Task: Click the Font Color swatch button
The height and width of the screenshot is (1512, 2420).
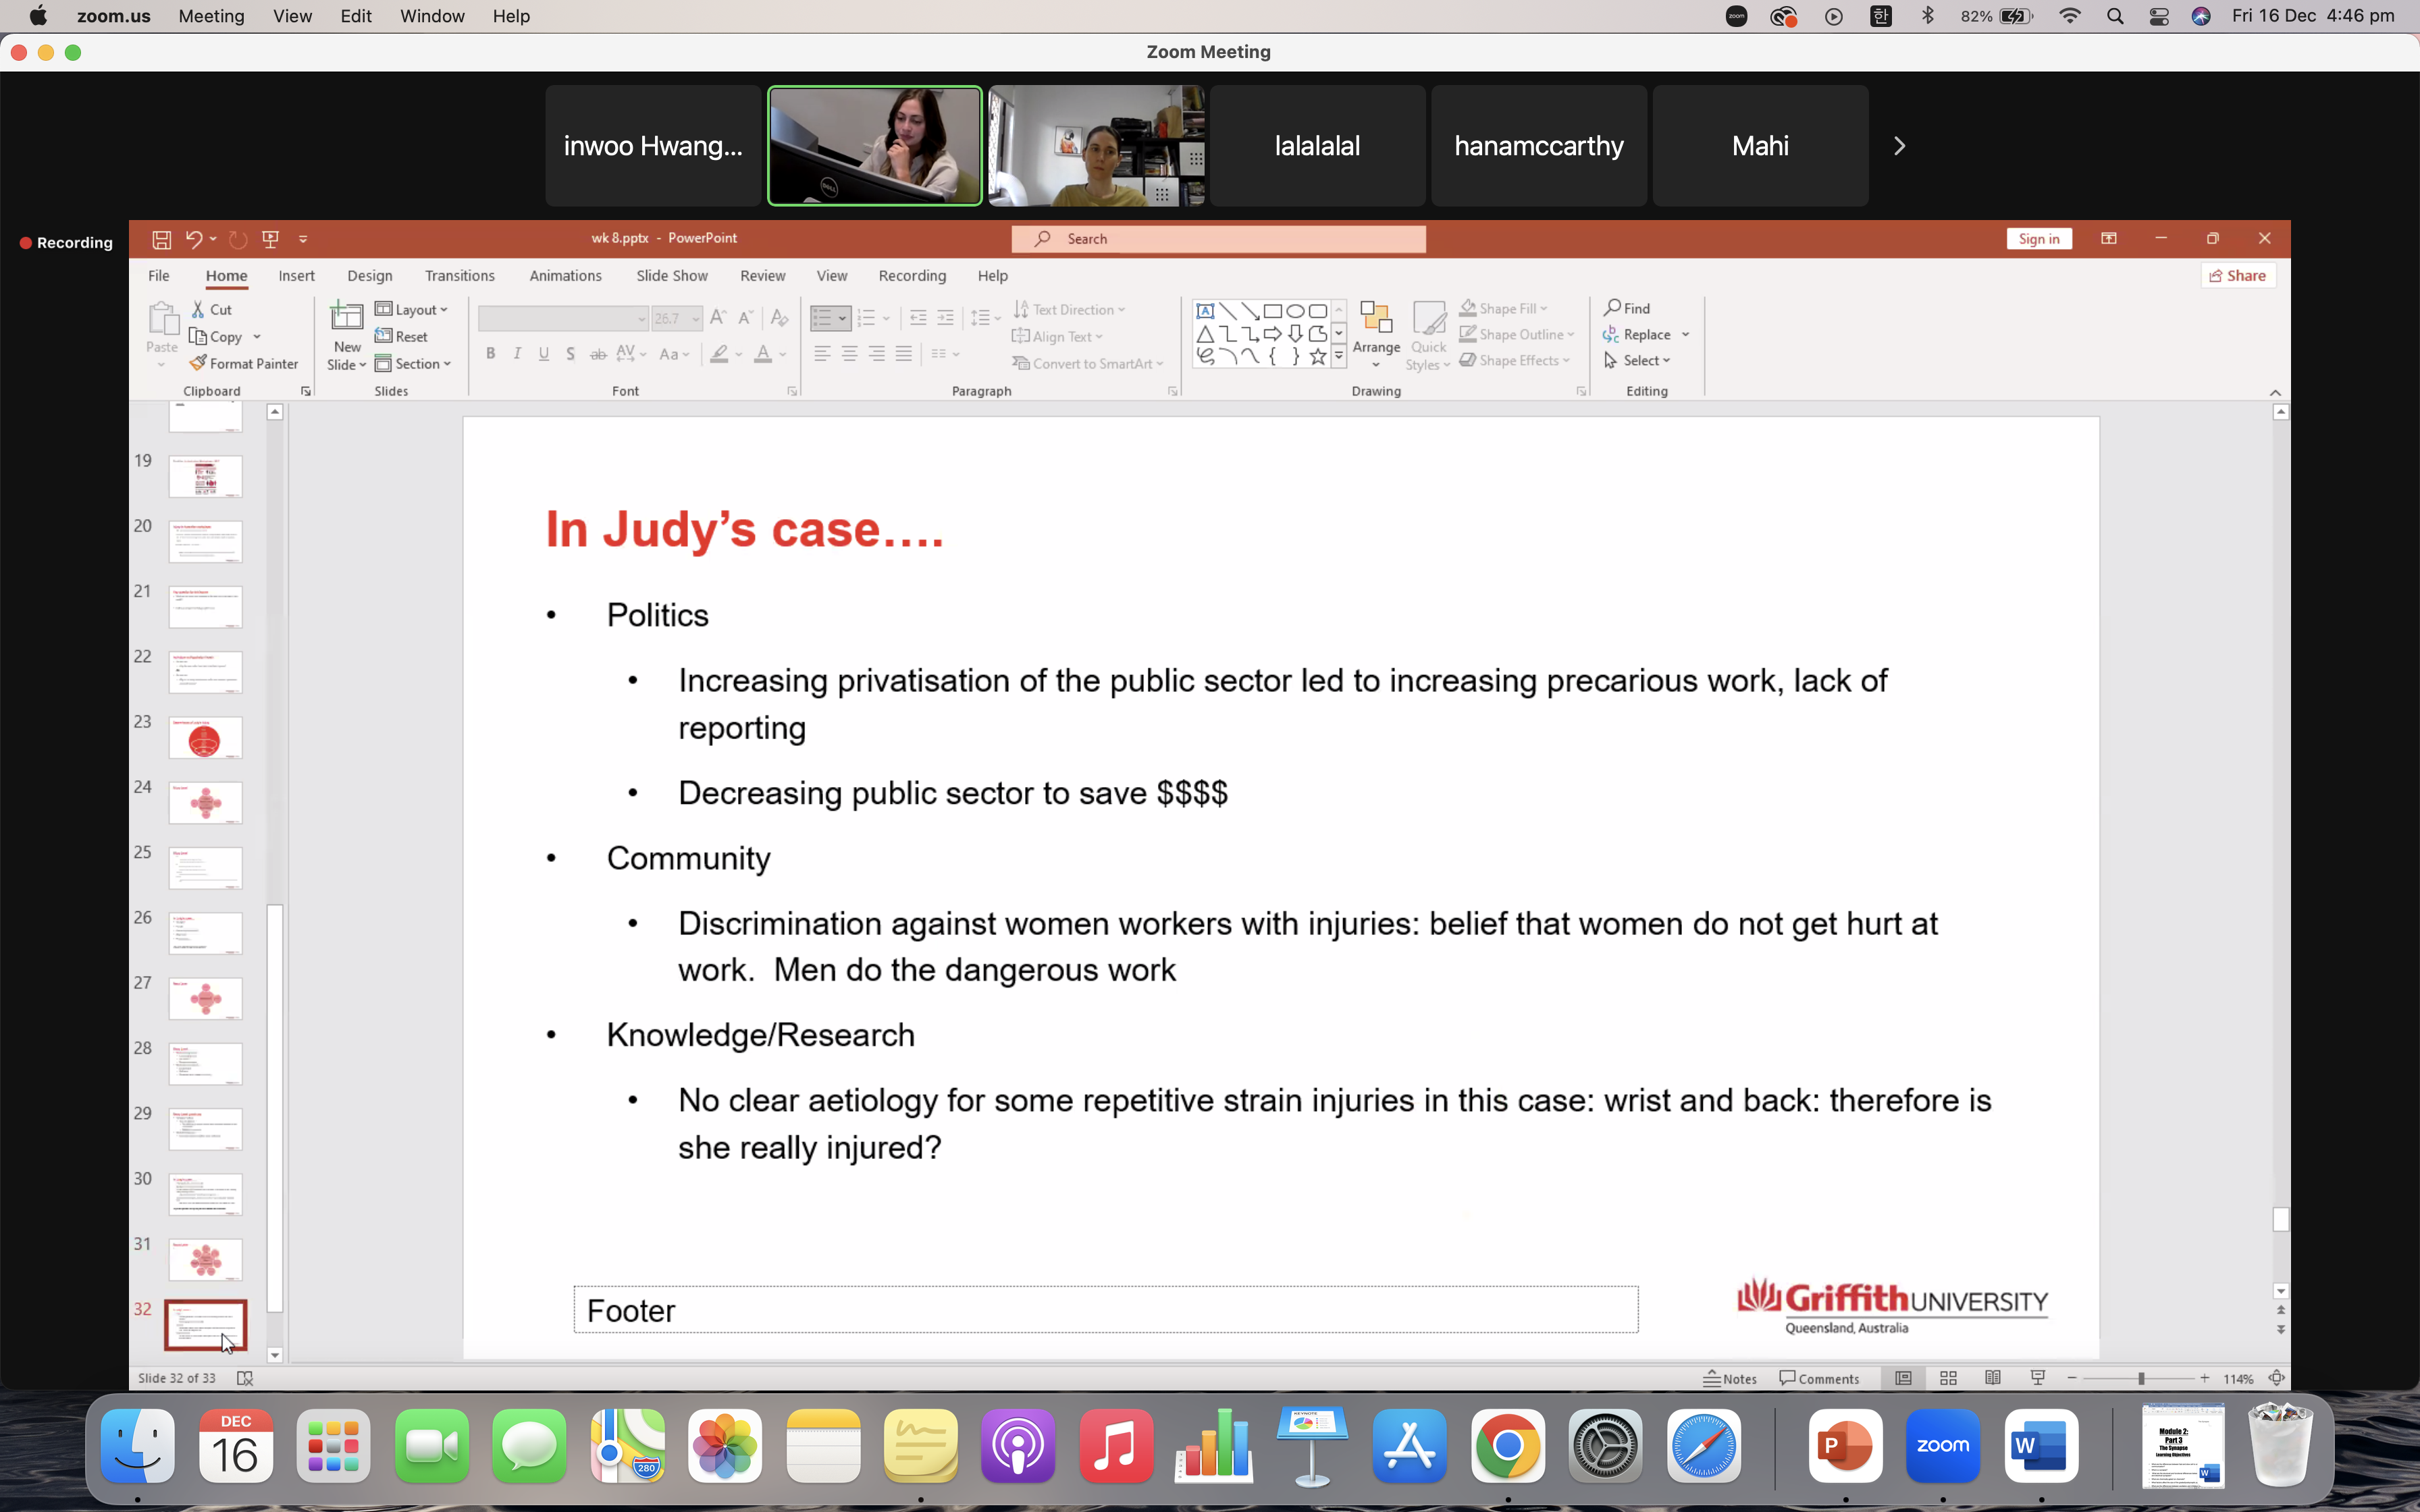Action: pyautogui.click(x=762, y=354)
